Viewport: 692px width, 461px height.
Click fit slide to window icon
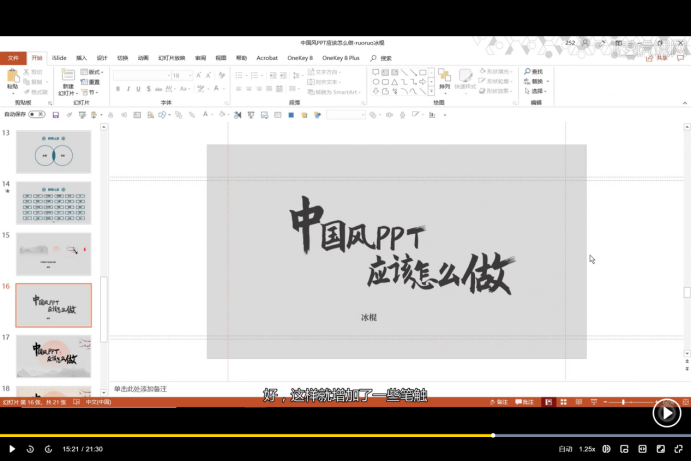[686, 402]
